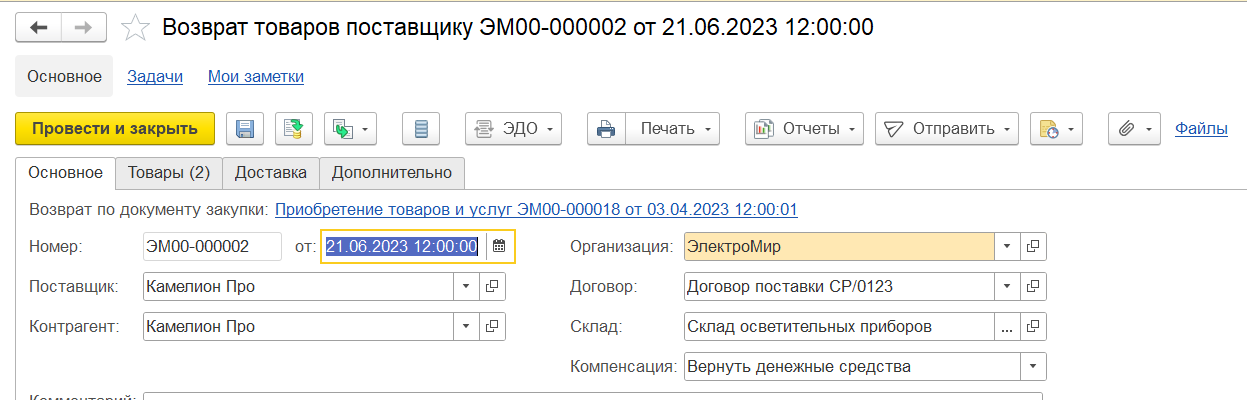Click the Номер field ЭМ00-000002
The width and height of the screenshot is (1247, 400).
point(213,246)
